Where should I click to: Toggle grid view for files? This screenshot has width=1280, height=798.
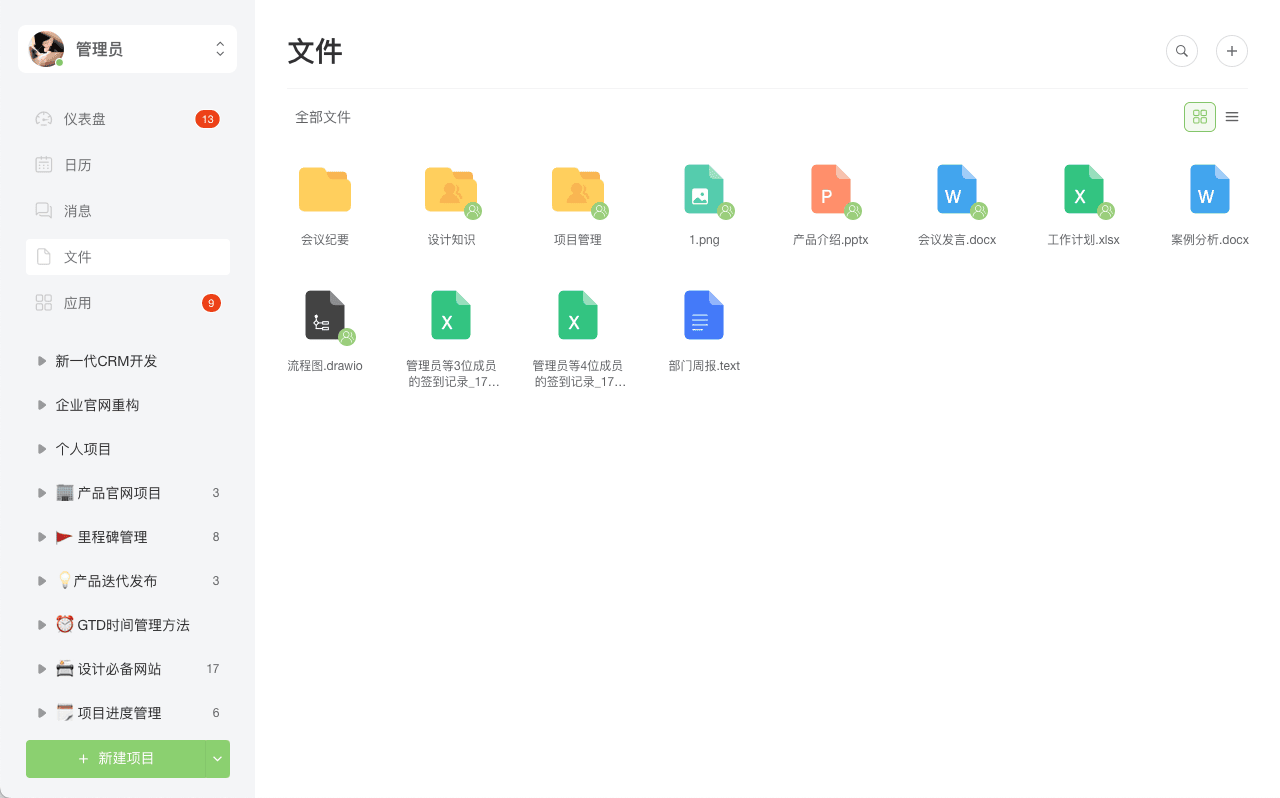(1199, 116)
